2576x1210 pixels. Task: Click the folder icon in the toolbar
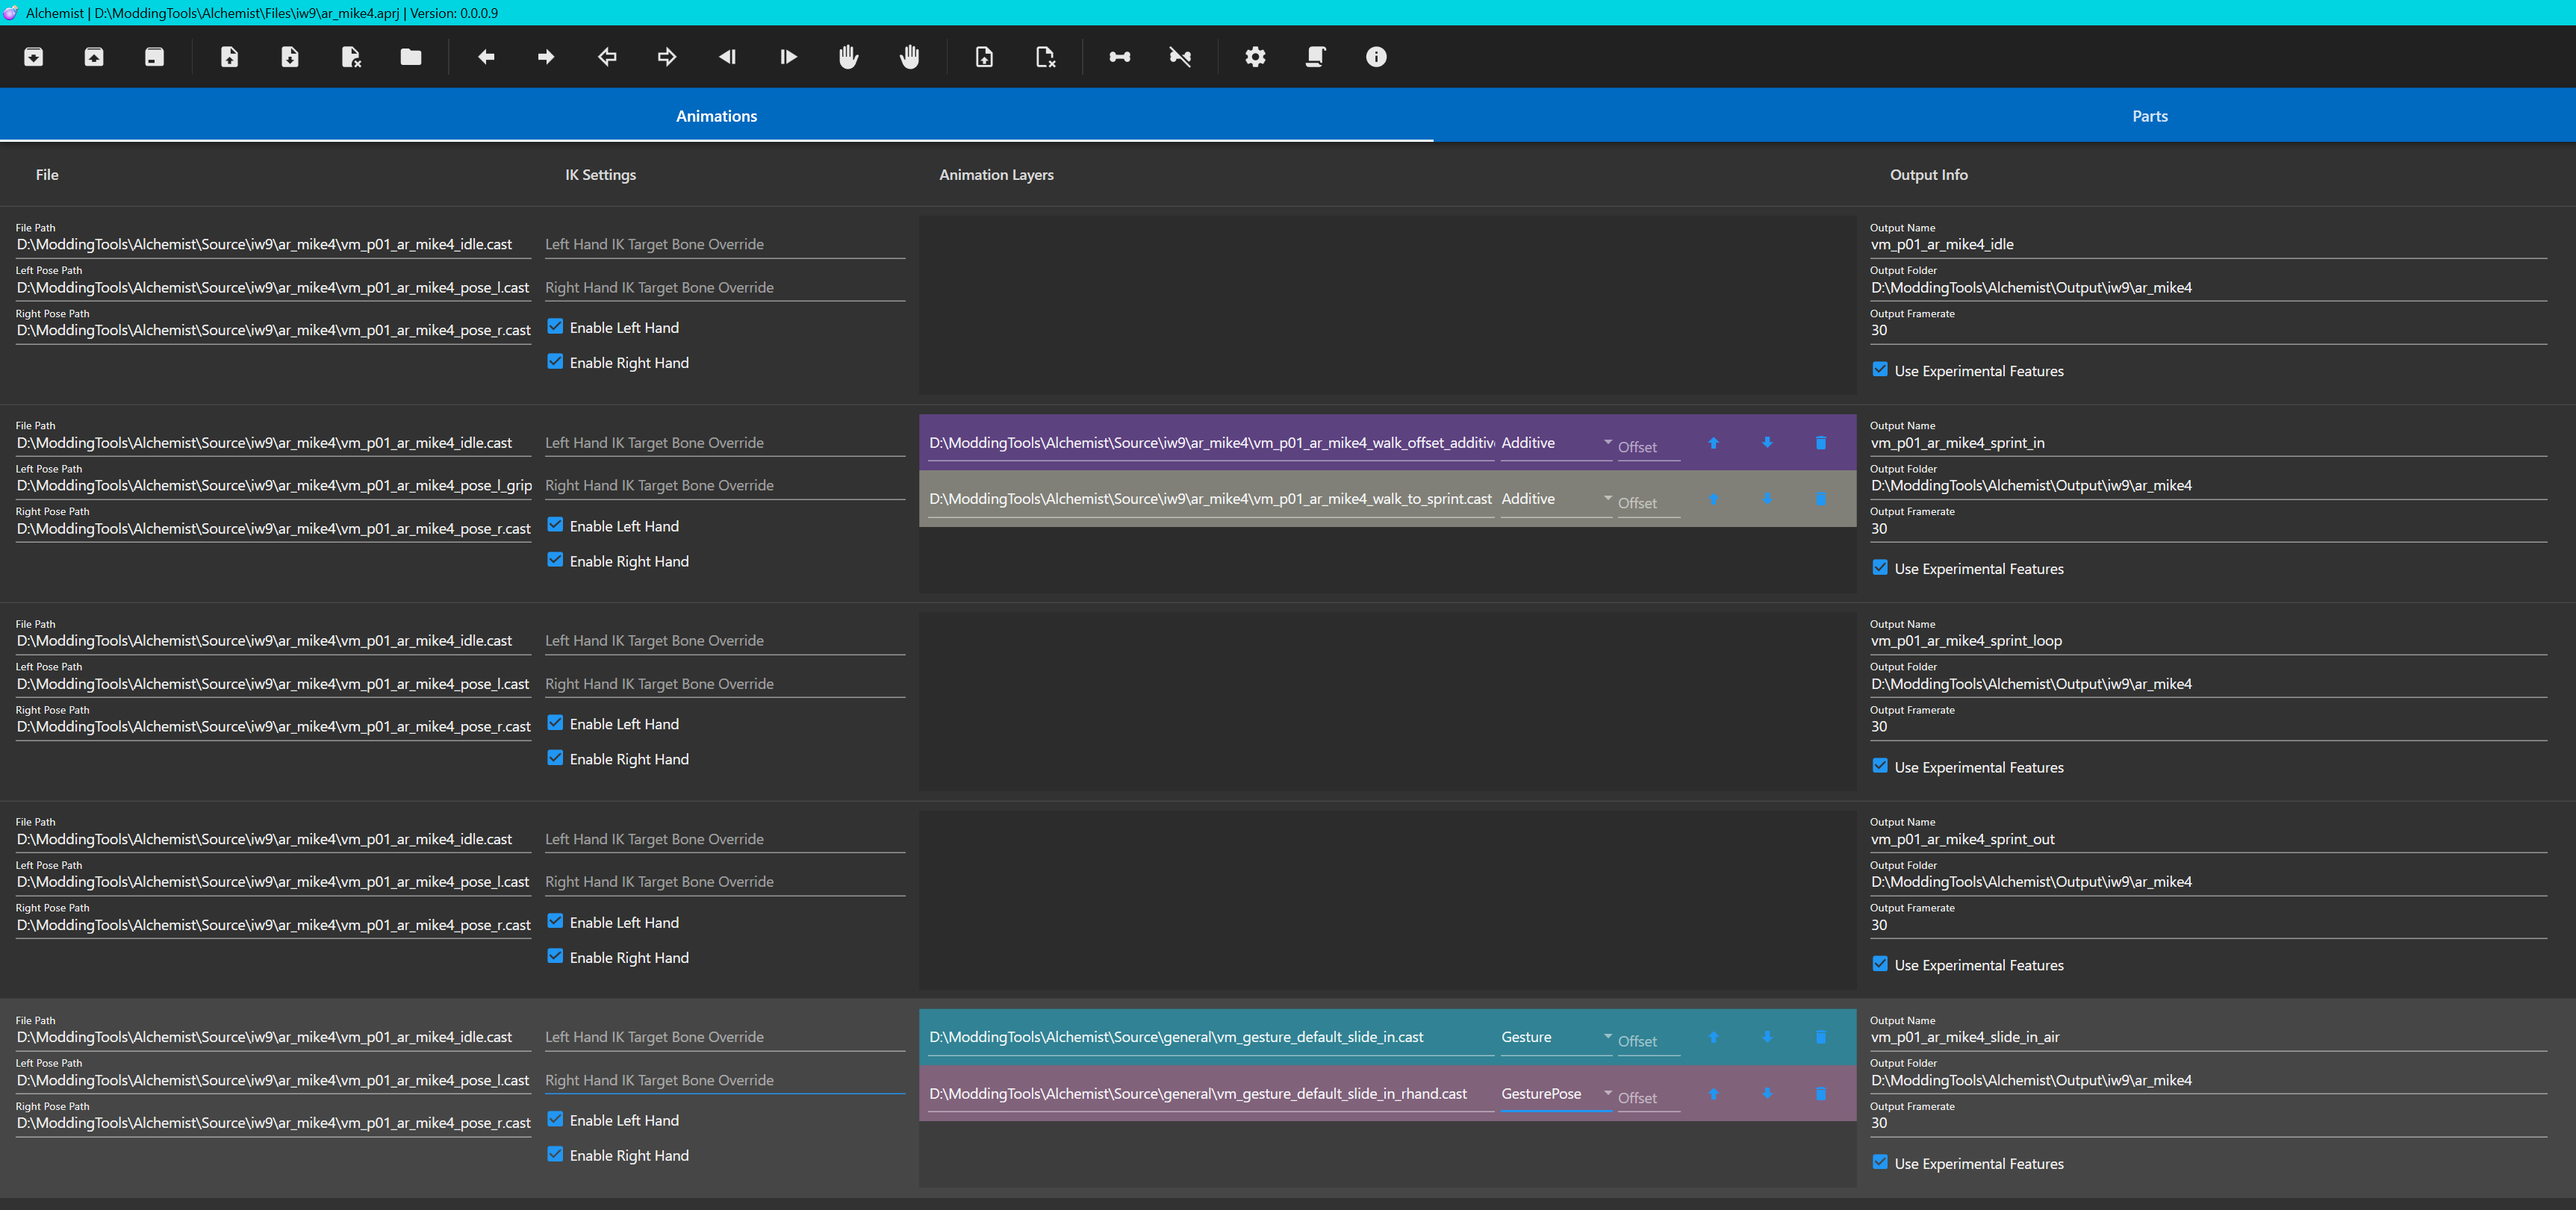(x=411, y=57)
